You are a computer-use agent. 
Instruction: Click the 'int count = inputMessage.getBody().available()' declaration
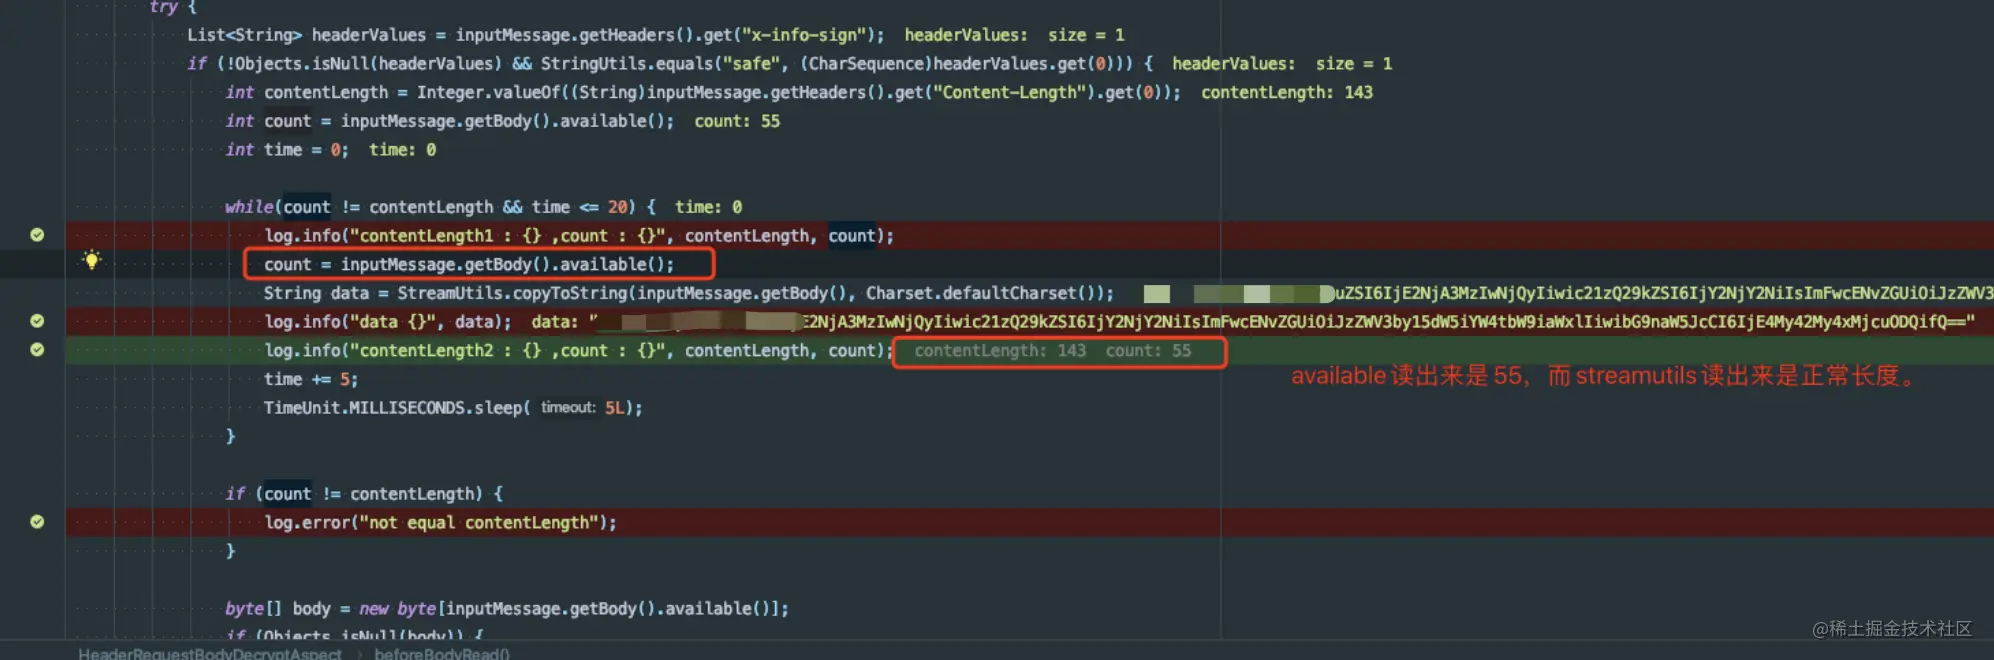pos(449,121)
